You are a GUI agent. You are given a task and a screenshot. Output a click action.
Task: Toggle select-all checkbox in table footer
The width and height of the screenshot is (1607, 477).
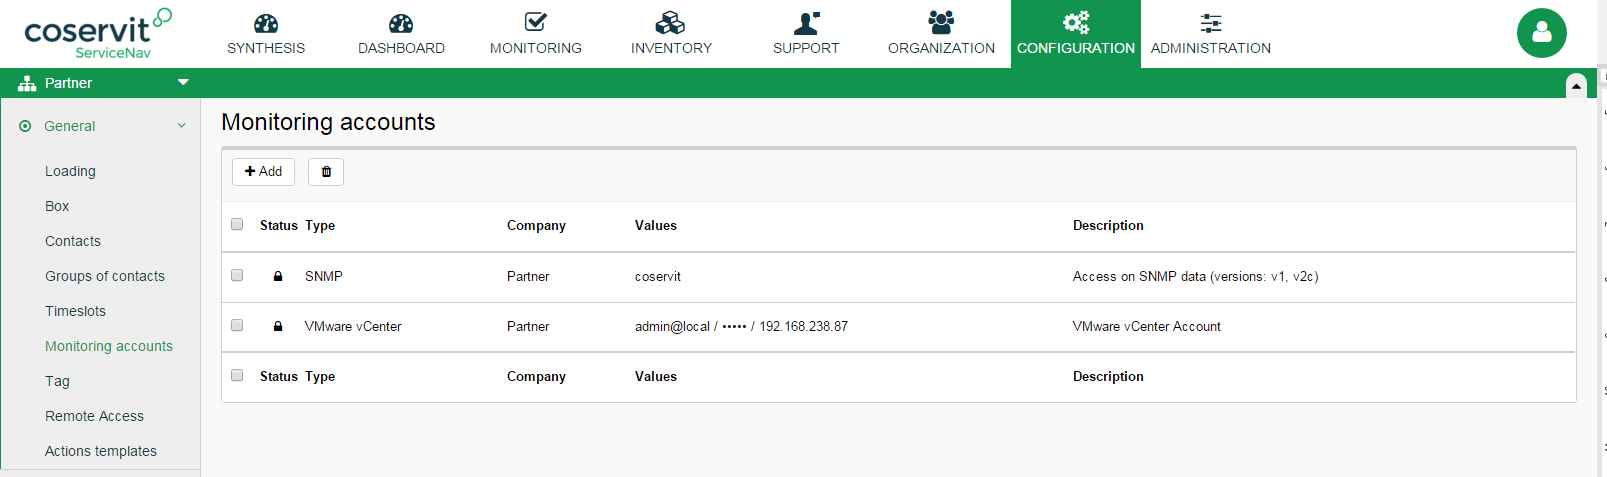click(x=237, y=375)
